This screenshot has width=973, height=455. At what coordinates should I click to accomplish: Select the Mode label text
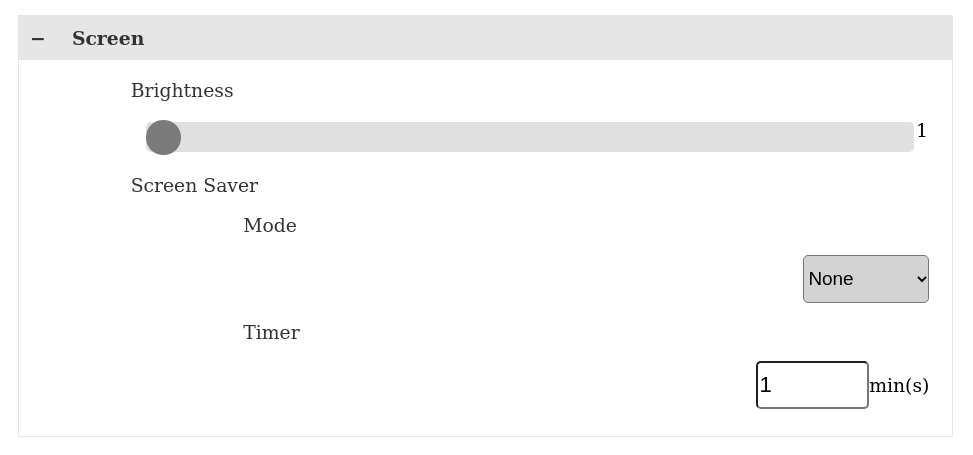coord(270,226)
